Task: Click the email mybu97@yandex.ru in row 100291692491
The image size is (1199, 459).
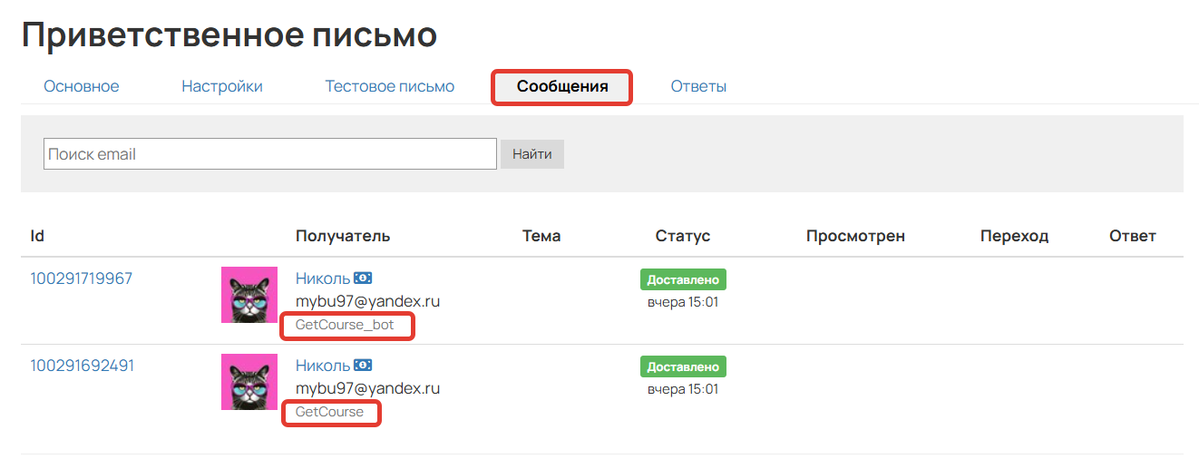Action: click(368, 389)
